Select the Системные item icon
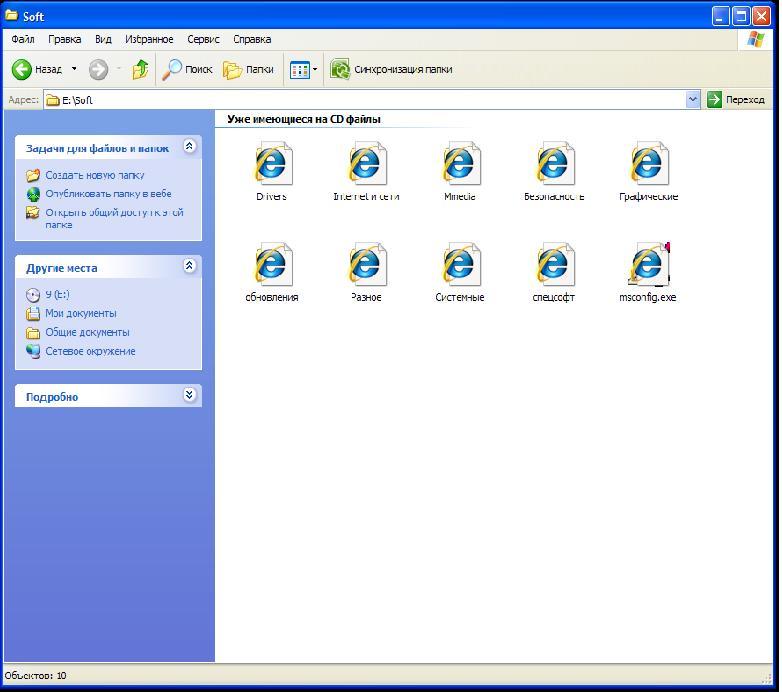 [460, 265]
